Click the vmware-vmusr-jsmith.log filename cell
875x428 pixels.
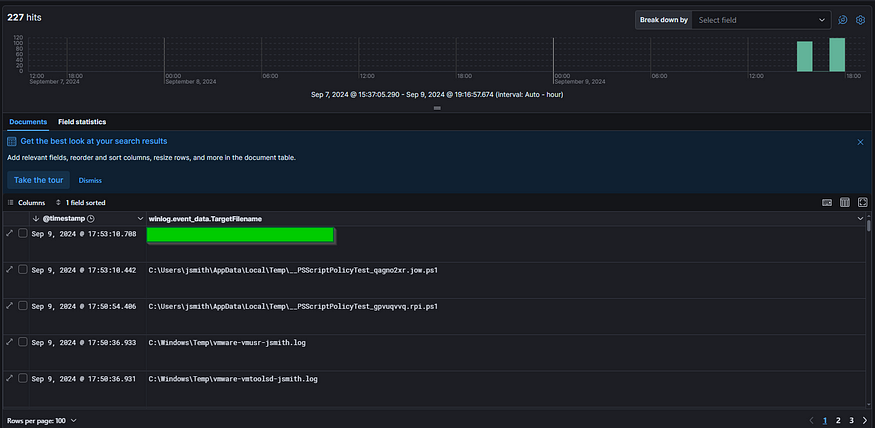pos(227,342)
